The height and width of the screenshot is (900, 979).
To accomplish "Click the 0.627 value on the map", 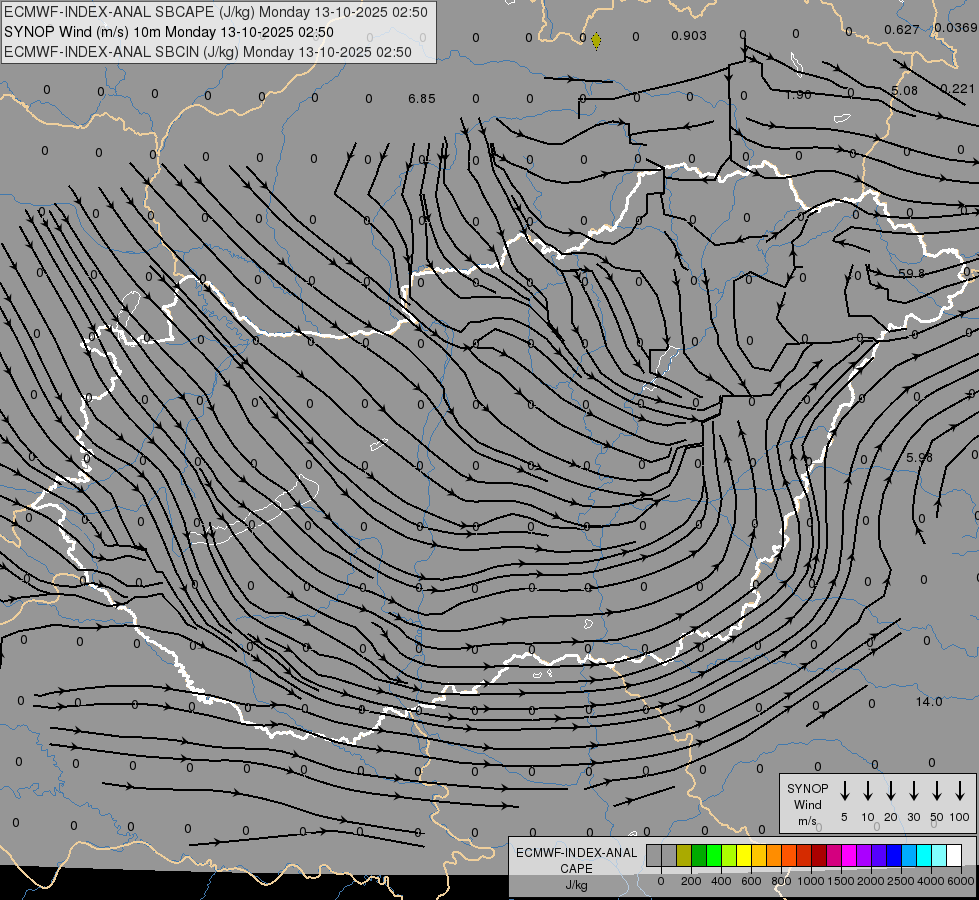I will [902, 29].
